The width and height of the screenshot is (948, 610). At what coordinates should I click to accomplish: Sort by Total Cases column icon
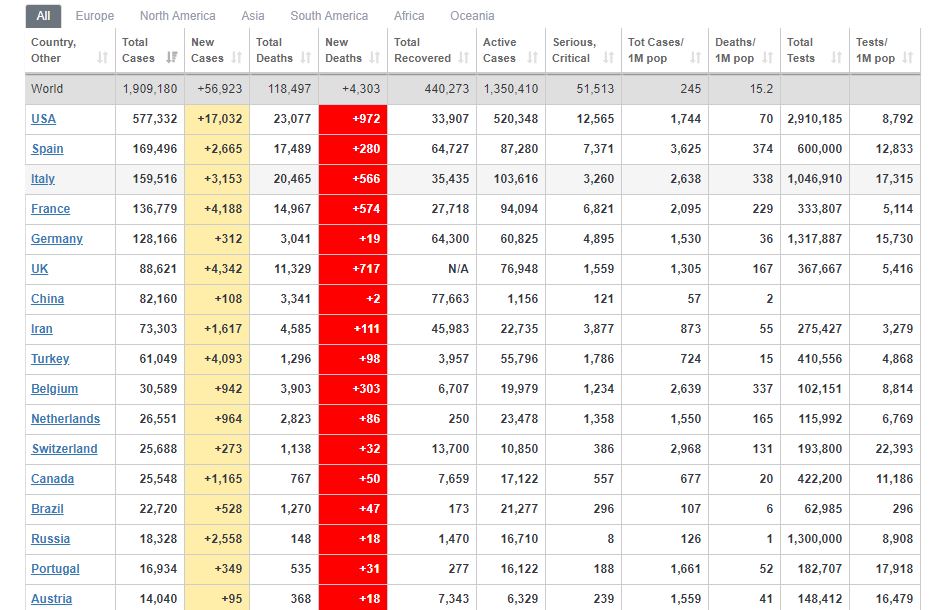tap(172, 58)
